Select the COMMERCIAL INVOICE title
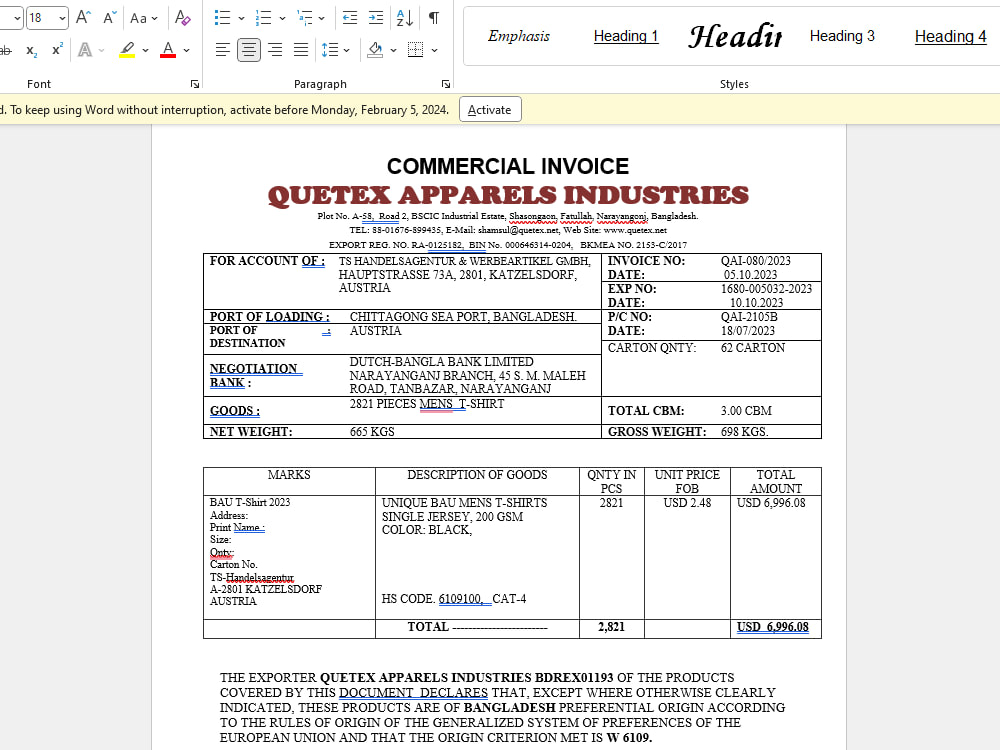 click(508, 166)
